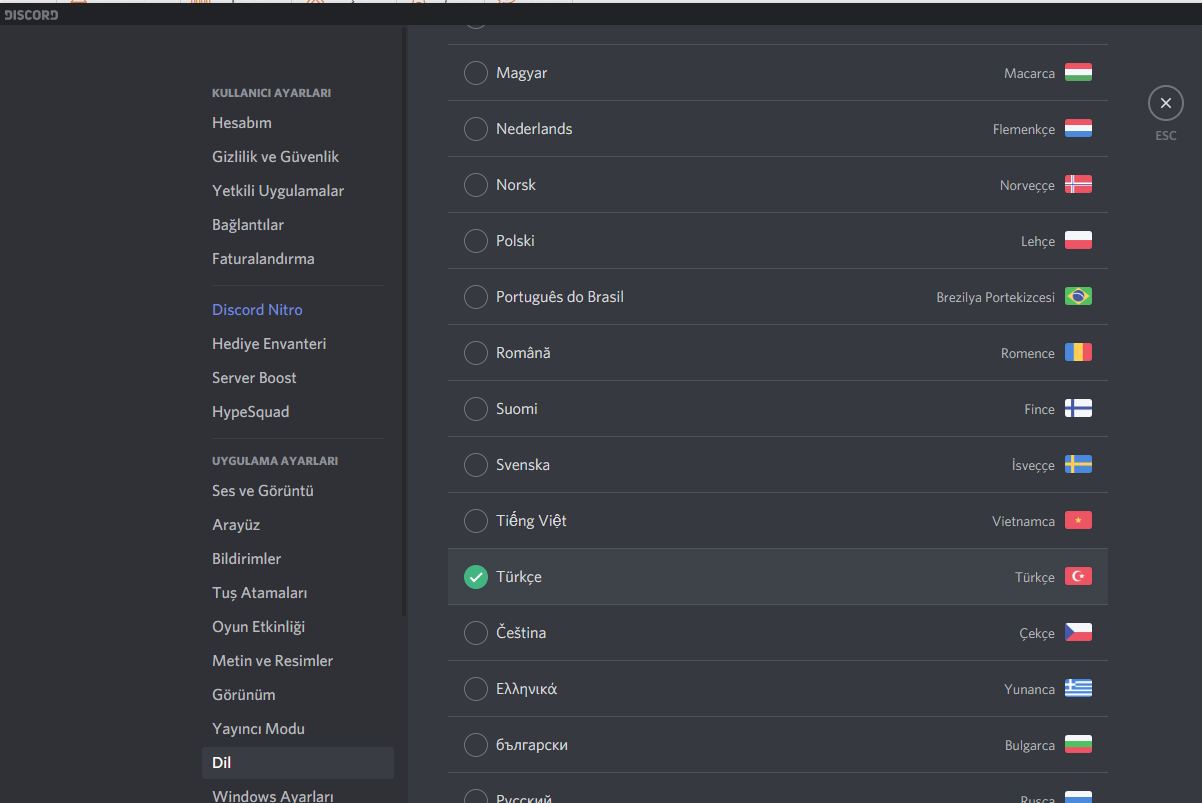
Task: Select Polski radio button
Action: pyautogui.click(x=476, y=241)
